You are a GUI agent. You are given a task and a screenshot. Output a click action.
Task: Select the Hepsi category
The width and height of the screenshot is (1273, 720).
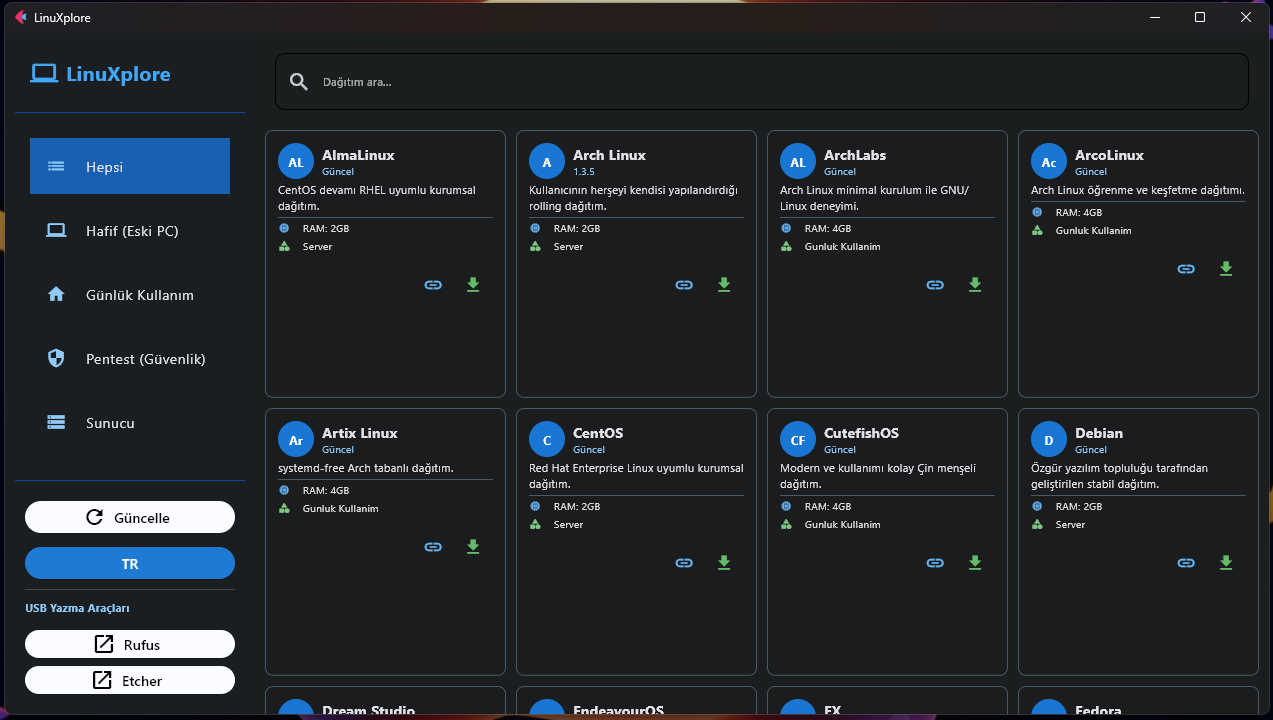tap(130, 166)
